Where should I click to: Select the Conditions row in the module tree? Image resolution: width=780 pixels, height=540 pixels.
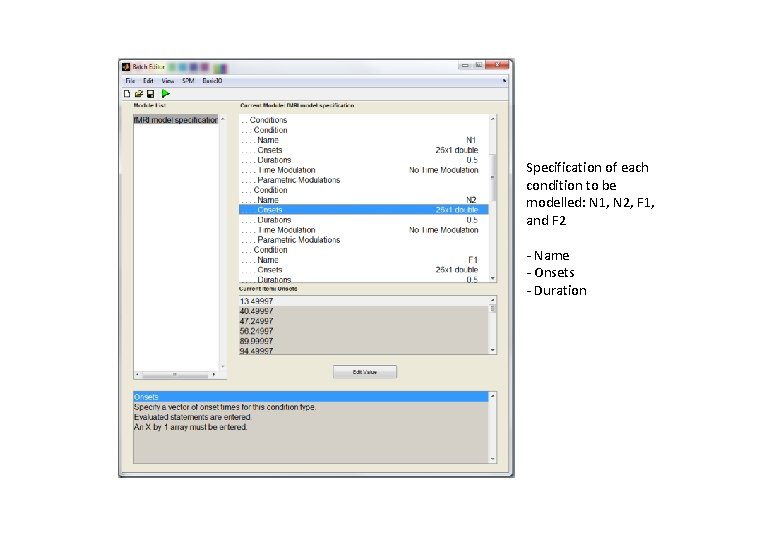(364, 120)
